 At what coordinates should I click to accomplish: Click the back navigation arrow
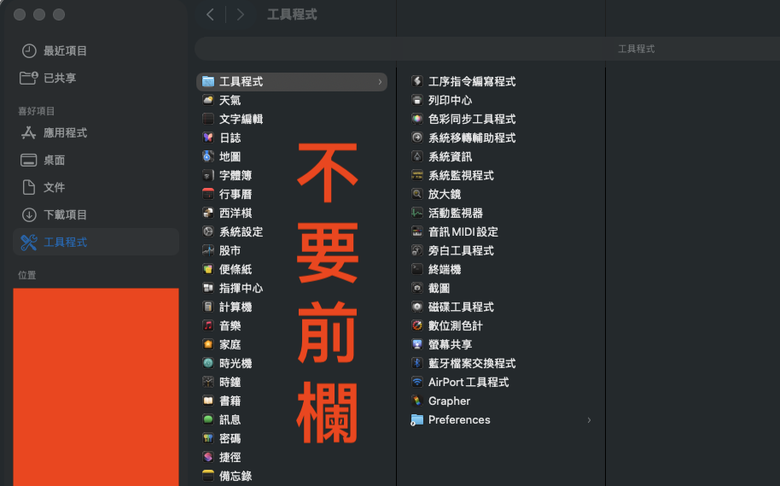tap(210, 14)
